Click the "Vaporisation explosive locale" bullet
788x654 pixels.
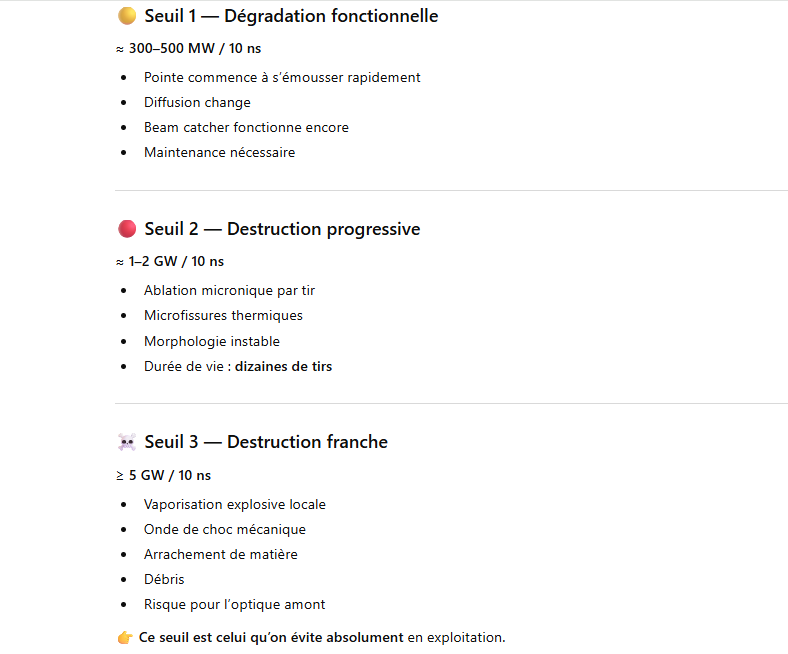point(234,504)
